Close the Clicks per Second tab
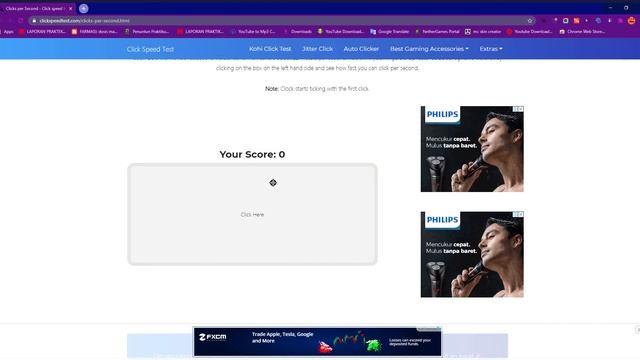The width and height of the screenshot is (640, 360). pos(70,9)
